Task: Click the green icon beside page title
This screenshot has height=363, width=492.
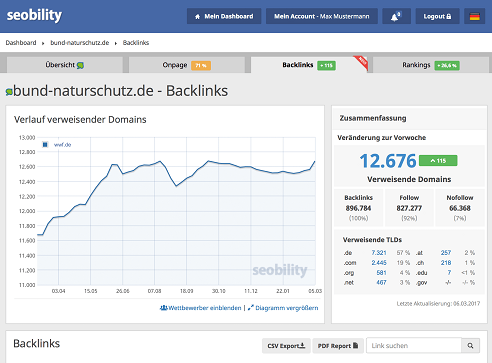Action: tap(9, 92)
